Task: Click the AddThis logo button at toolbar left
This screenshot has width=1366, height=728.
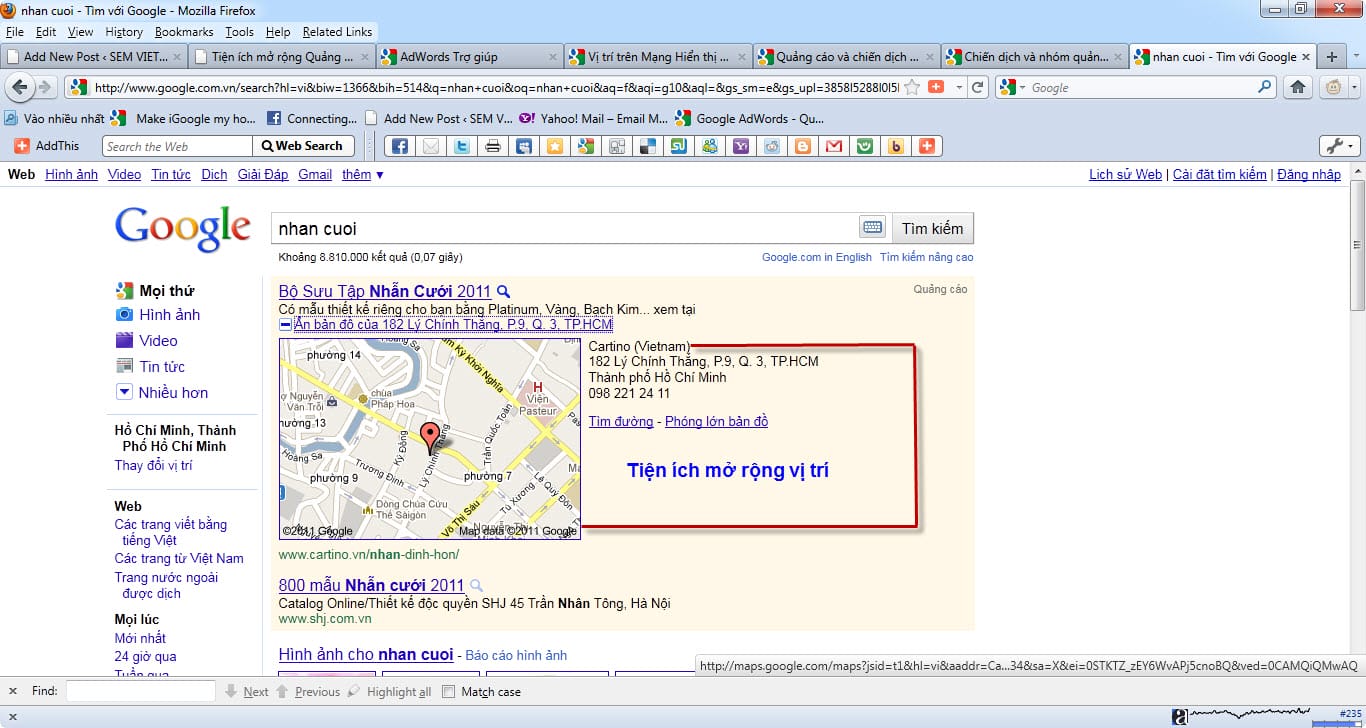Action: click(46, 146)
